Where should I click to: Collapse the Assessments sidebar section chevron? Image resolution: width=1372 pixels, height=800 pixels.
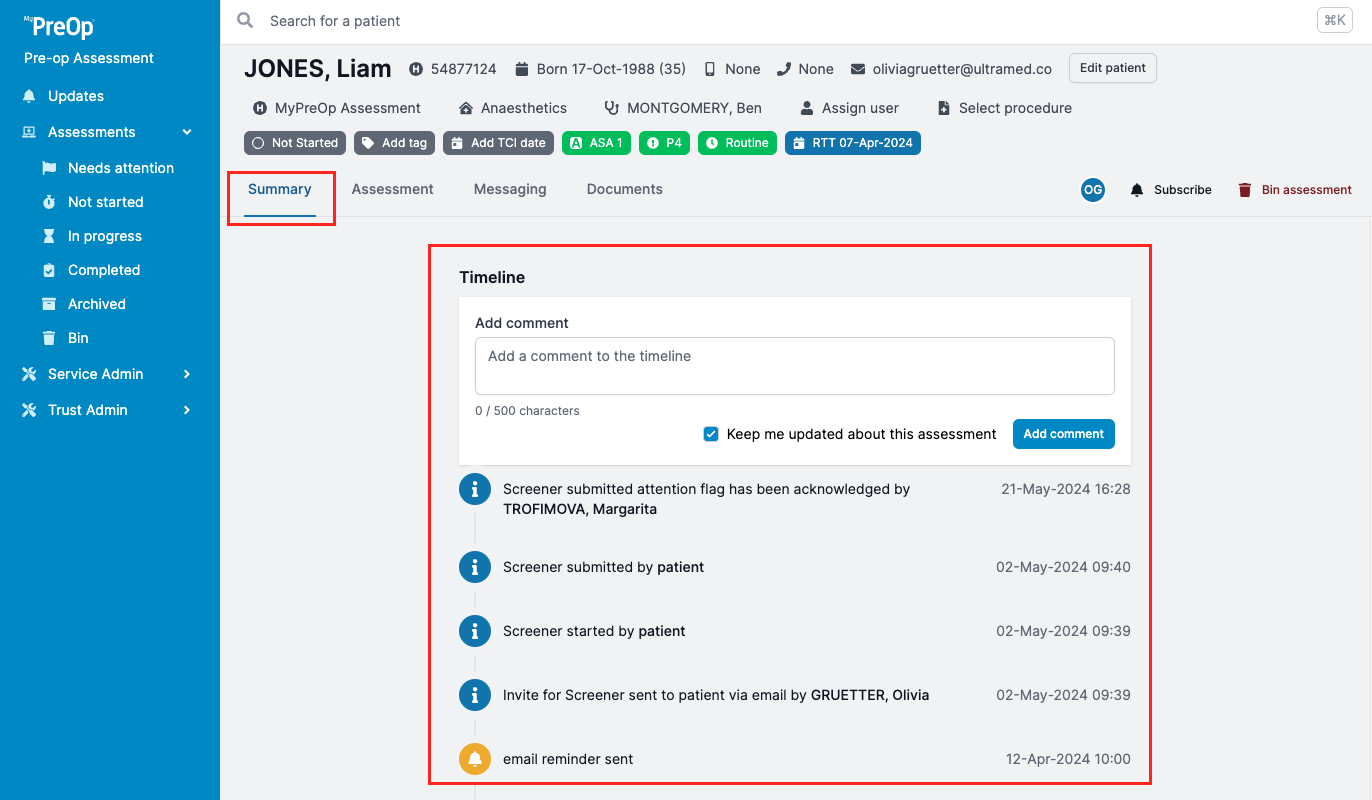pyautogui.click(x=187, y=132)
